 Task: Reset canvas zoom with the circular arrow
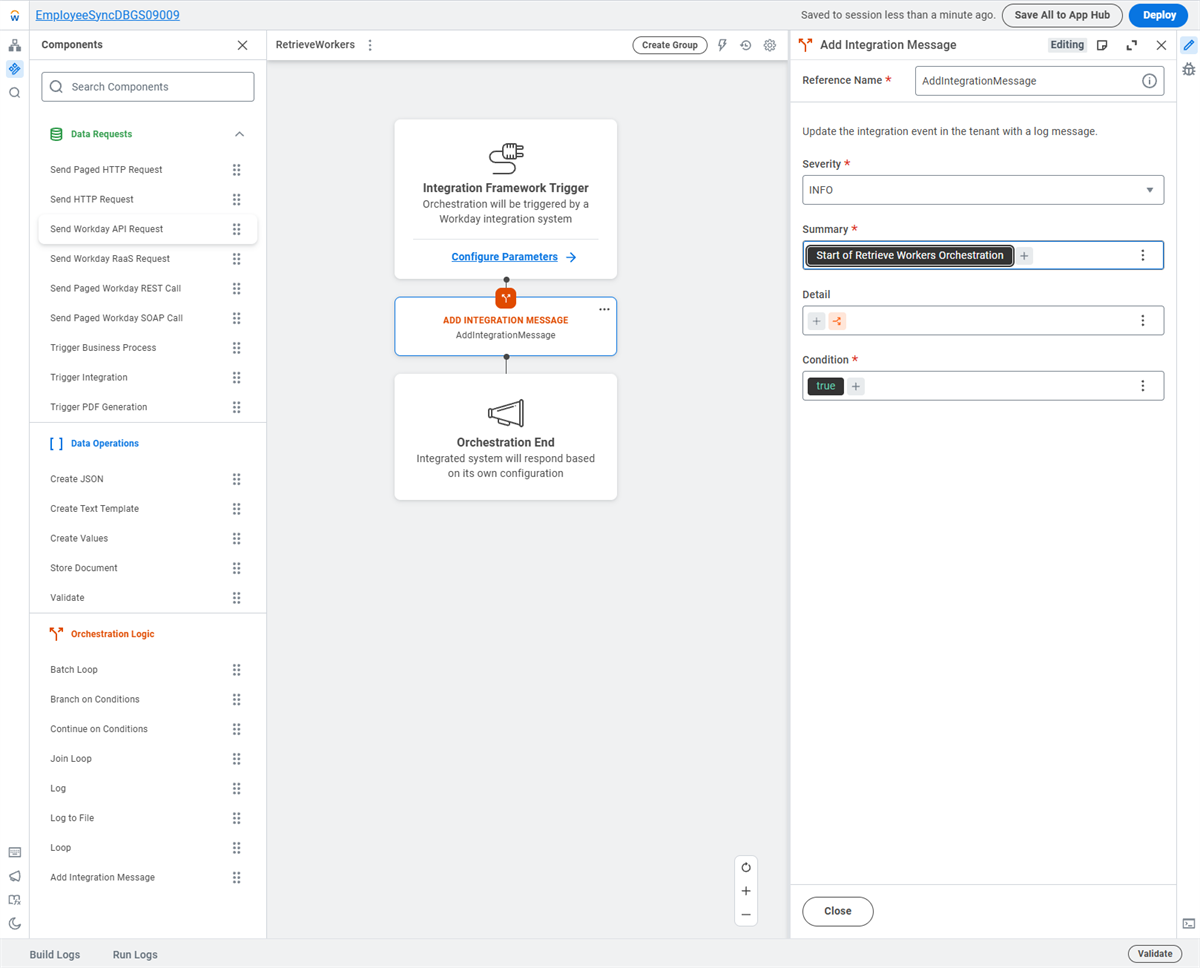coord(746,867)
